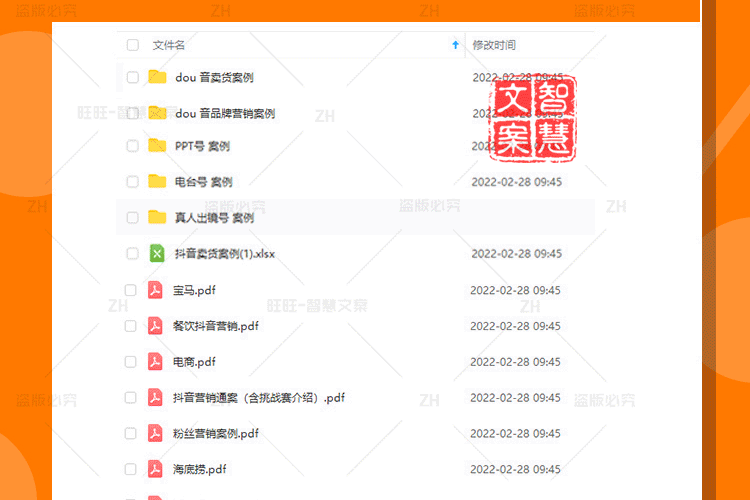
Task: Click the modified time of 粉丝营销案例.pdf
Action: click(515, 433)
